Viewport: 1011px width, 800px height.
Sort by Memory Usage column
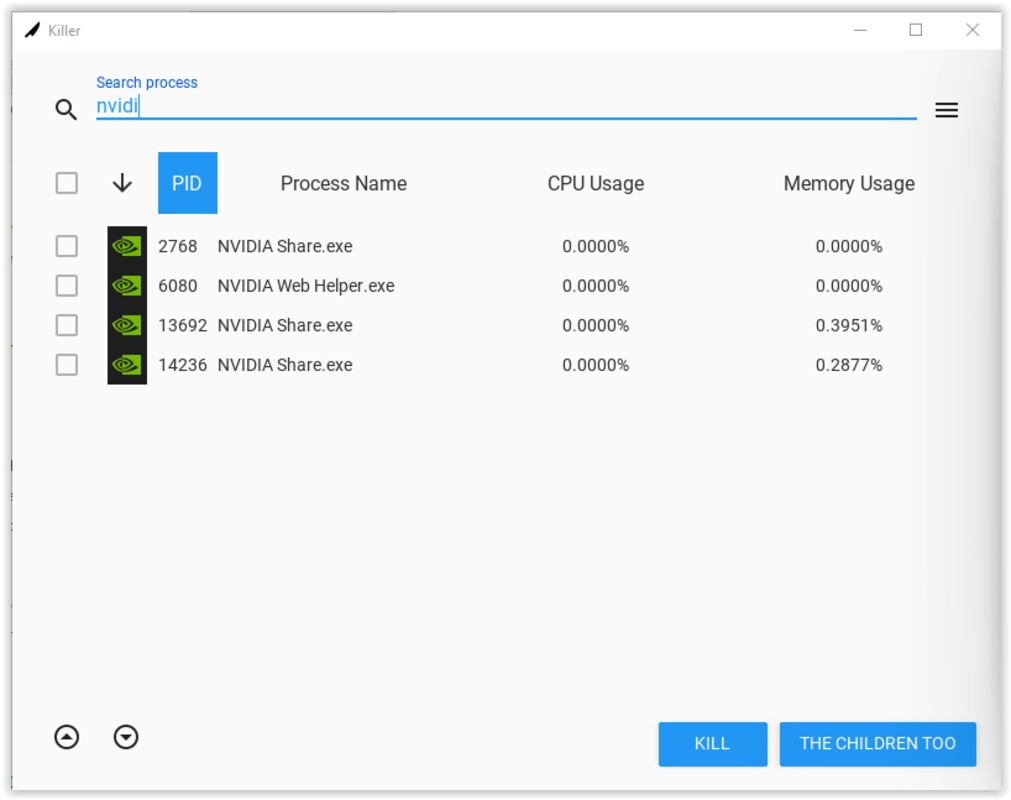tap(849, 184)
